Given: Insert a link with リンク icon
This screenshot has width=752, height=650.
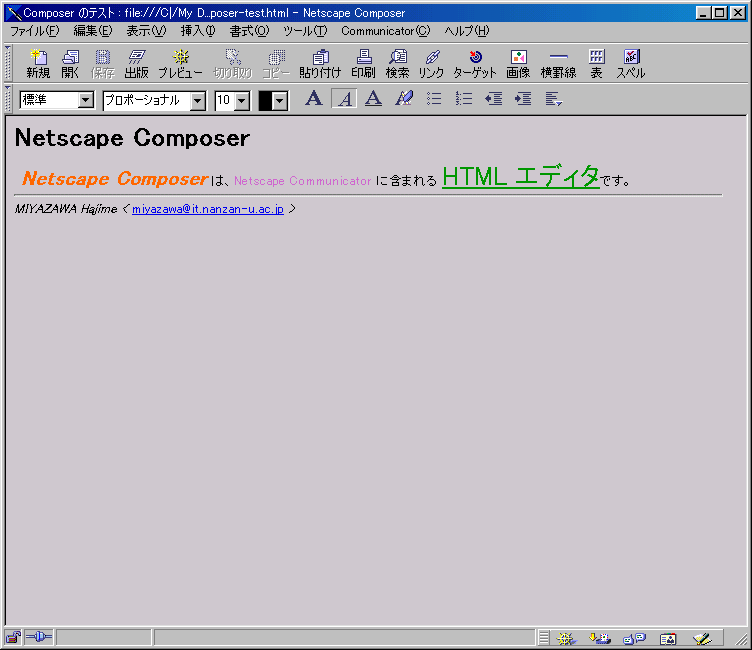Looking at the screenshot, I should point(431,63).
